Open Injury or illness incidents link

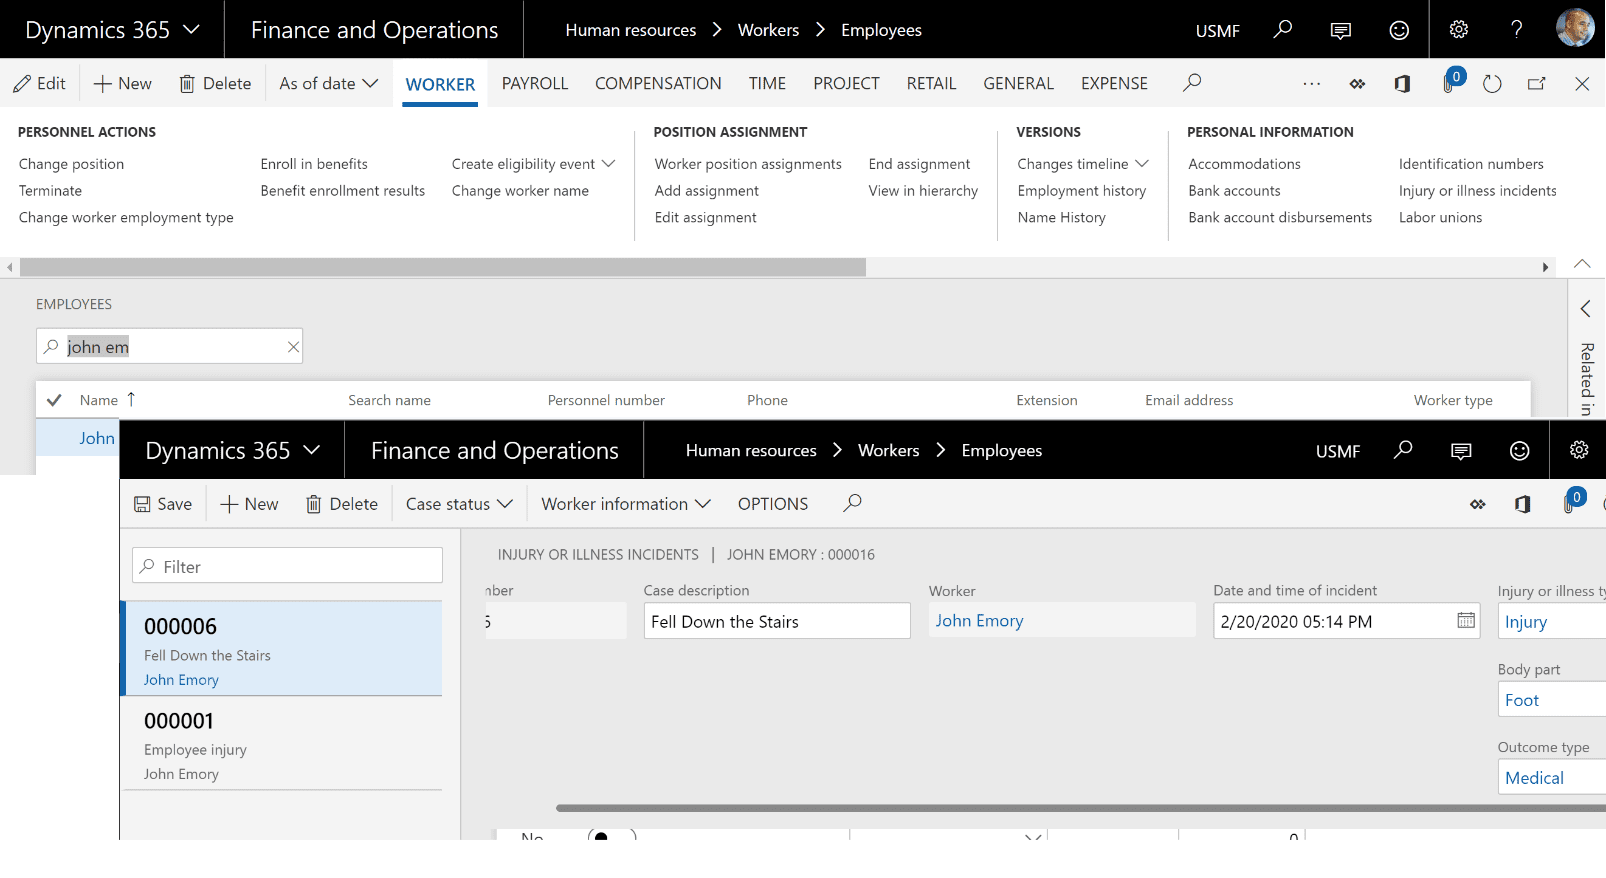pyautogui.click(x=1477, y=191)
